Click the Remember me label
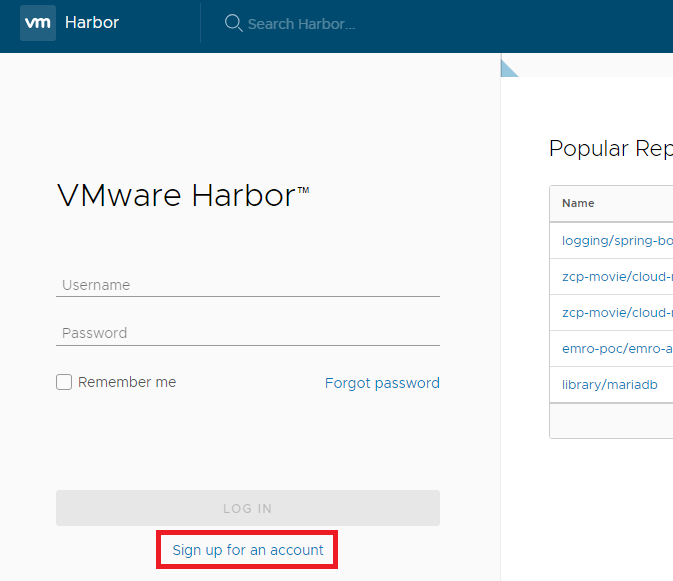673x581 pixels. coord(127,382)
